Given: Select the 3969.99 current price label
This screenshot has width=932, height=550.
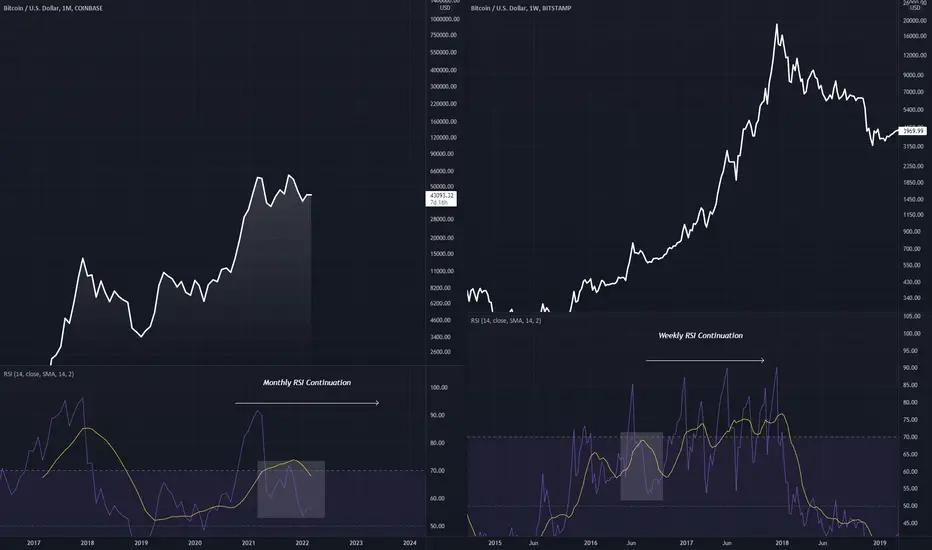Looking at the screenshot, I should pos(912,131).
